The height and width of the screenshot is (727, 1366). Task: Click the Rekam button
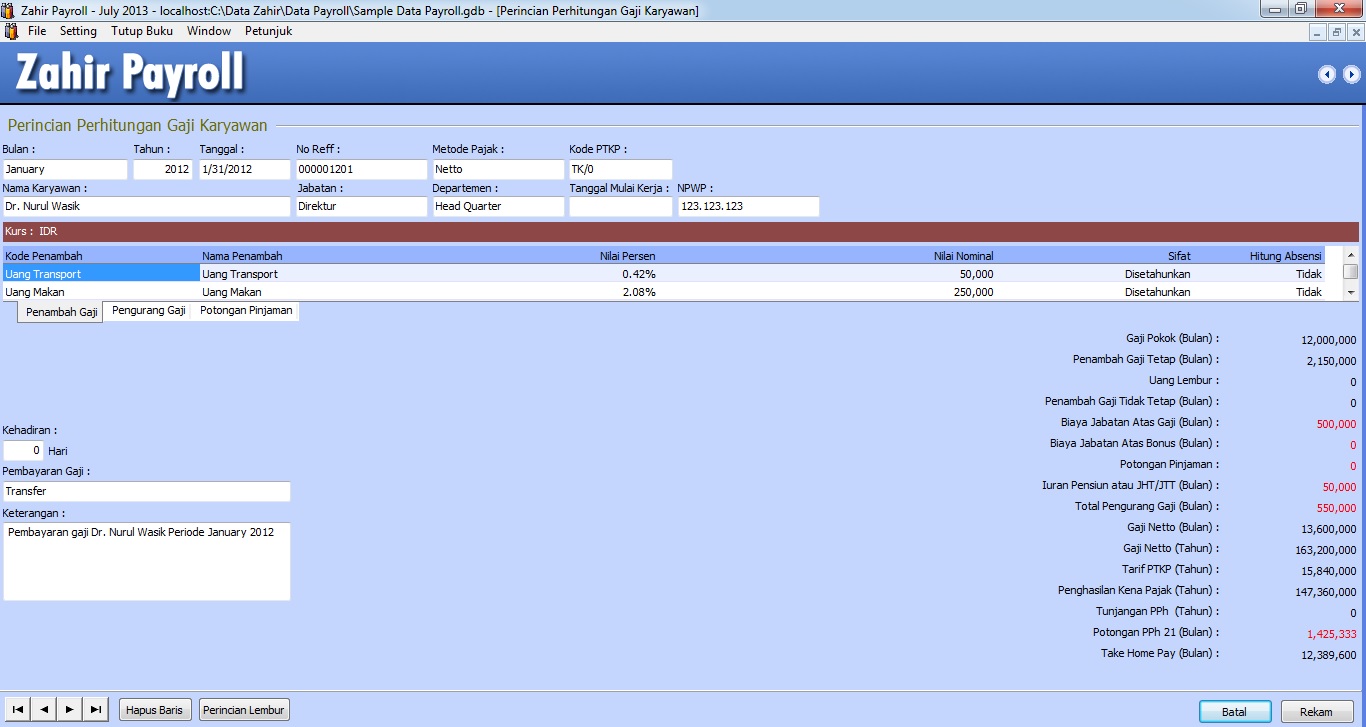pos(1316,712)
